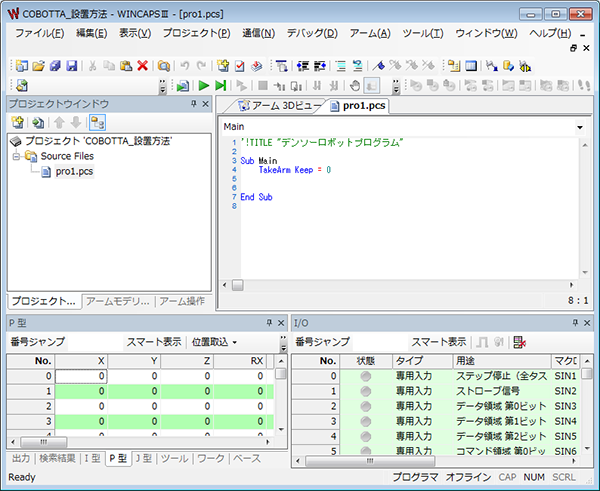Viewport: 600px width, 491px height.
Task: Select pro1.pcs in the project tree
Action: (x=73, y=172)
